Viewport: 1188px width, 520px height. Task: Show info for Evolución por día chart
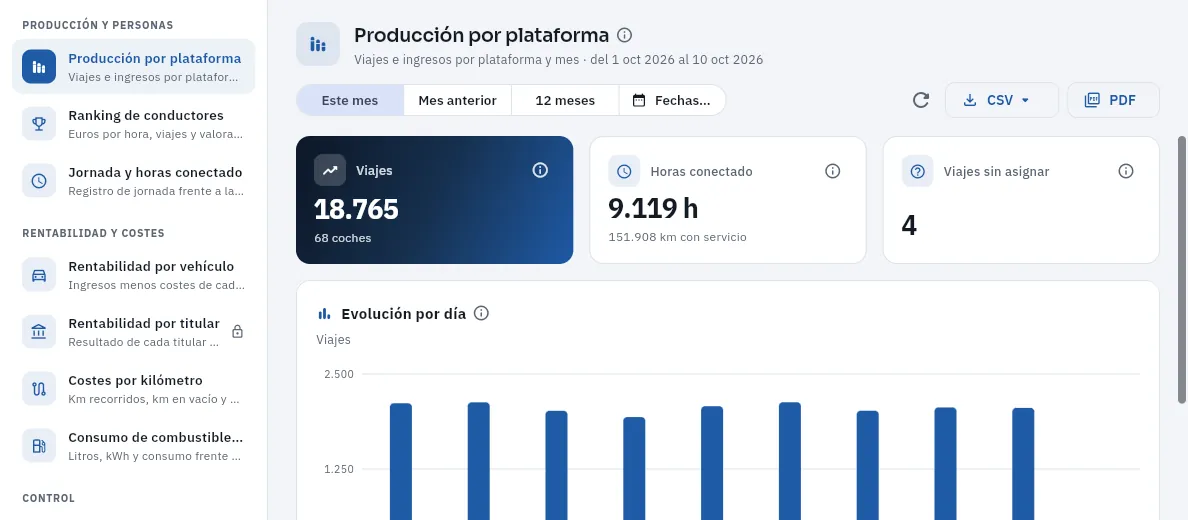click(481, 313)
